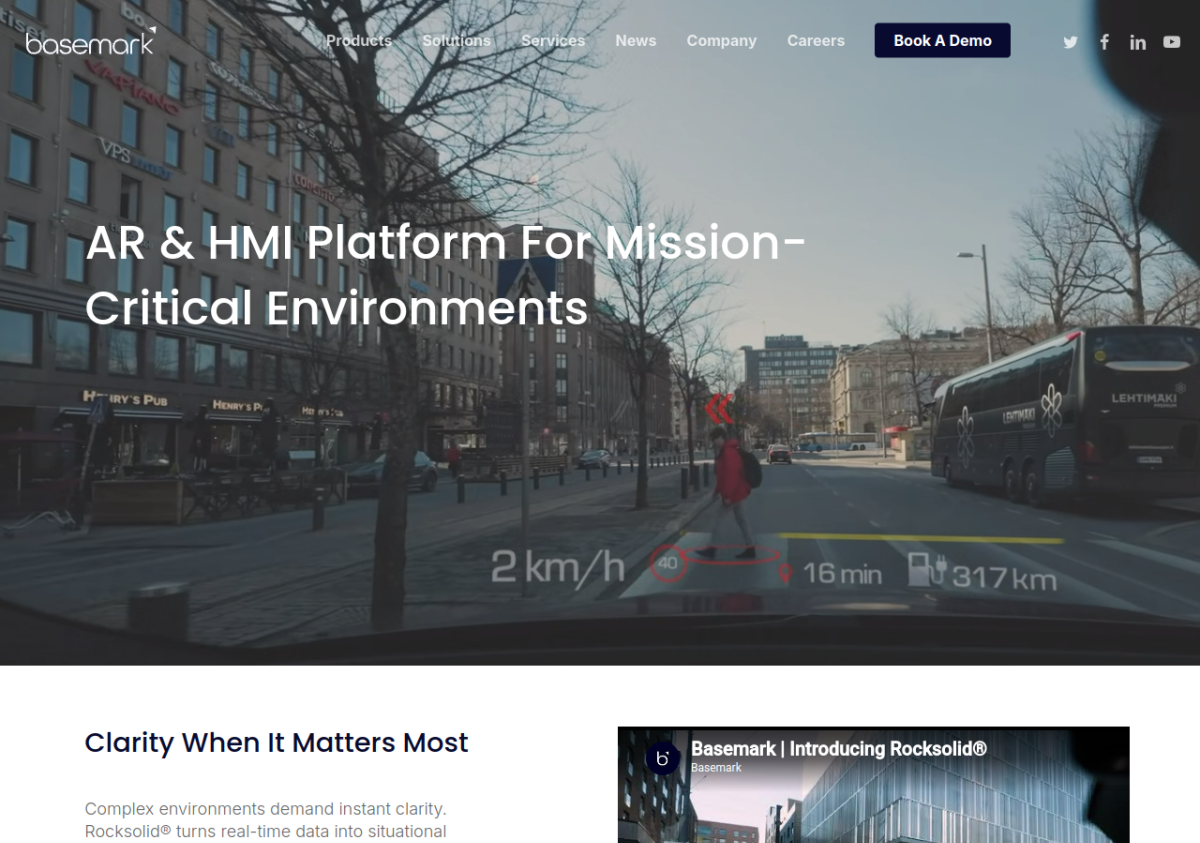This screenshot has width=1200, height=843.
Task: Open the Basemark Twitter page icon
Action: coord(1070,42)
